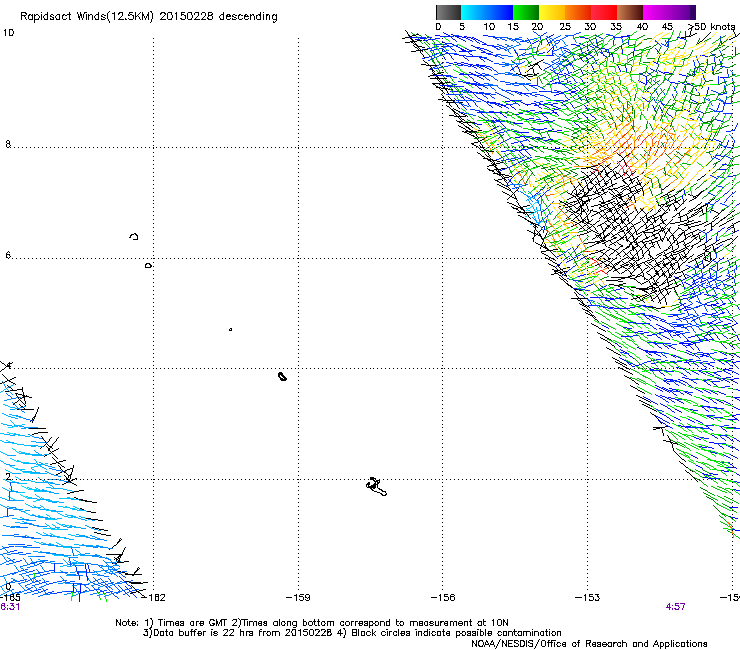Click the small island just below 6N near -162
Viewport: 740px width, 650px height.
pos(149,266)
